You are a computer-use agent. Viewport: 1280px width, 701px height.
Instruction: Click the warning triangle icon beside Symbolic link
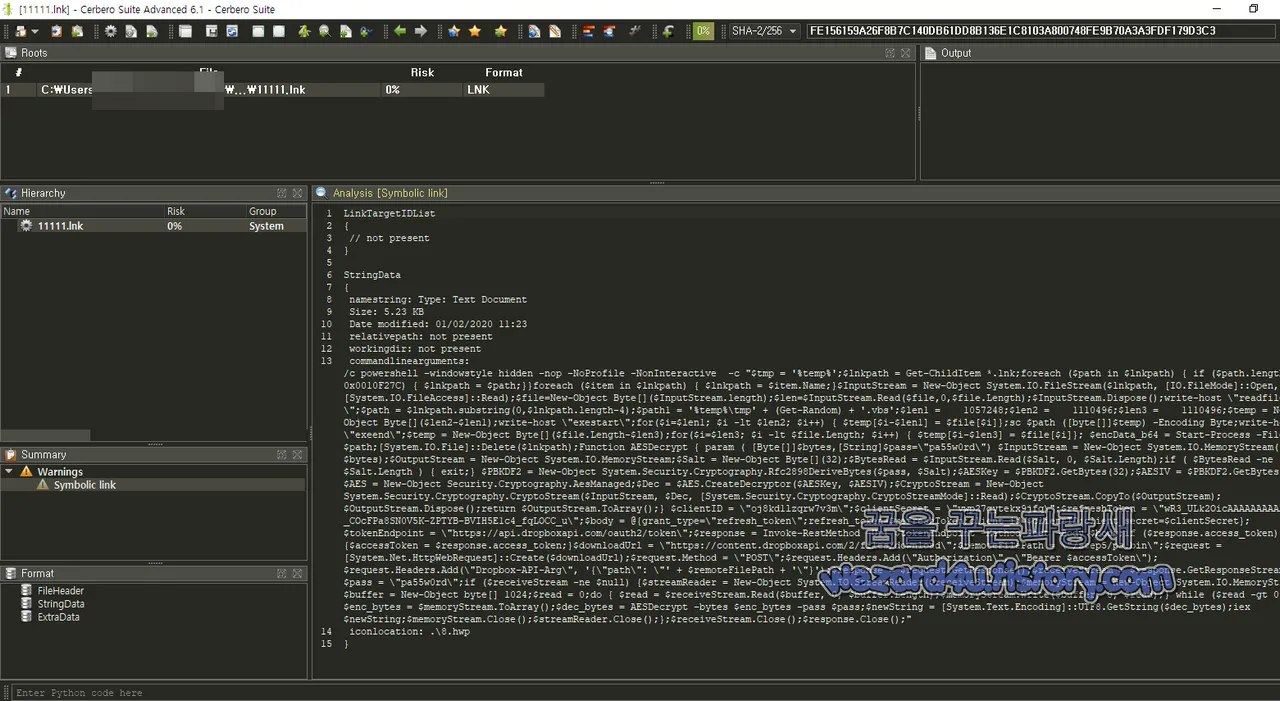pos(43,485)
